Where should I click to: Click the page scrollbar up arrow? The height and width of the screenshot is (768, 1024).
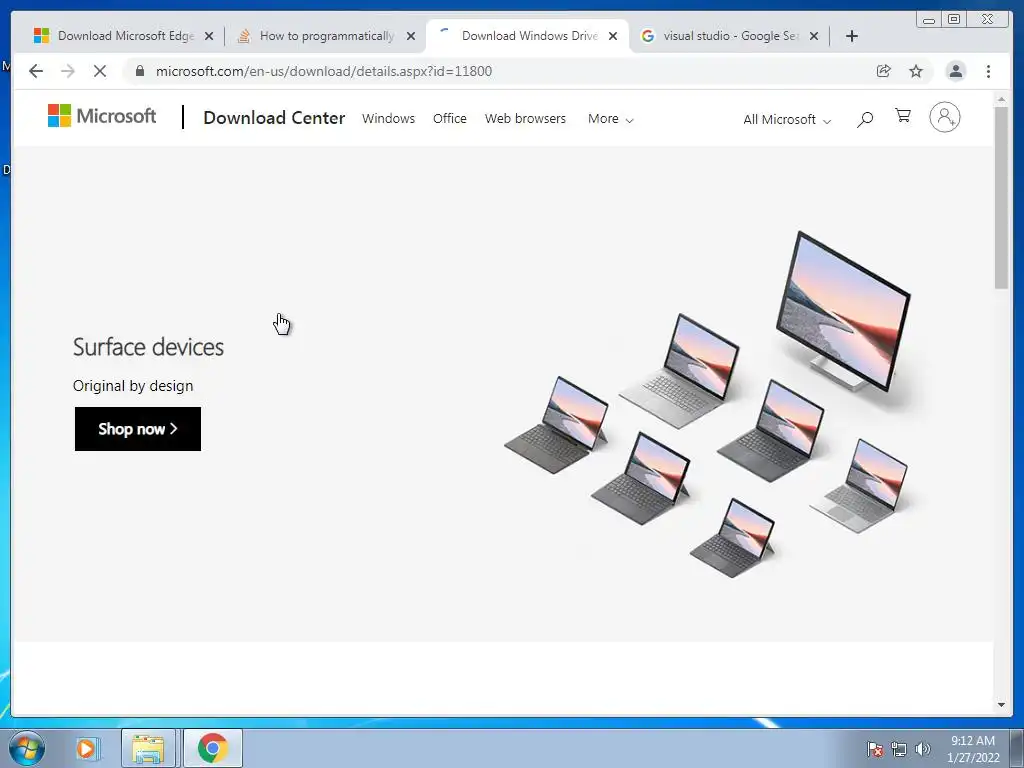(1001, 99)
